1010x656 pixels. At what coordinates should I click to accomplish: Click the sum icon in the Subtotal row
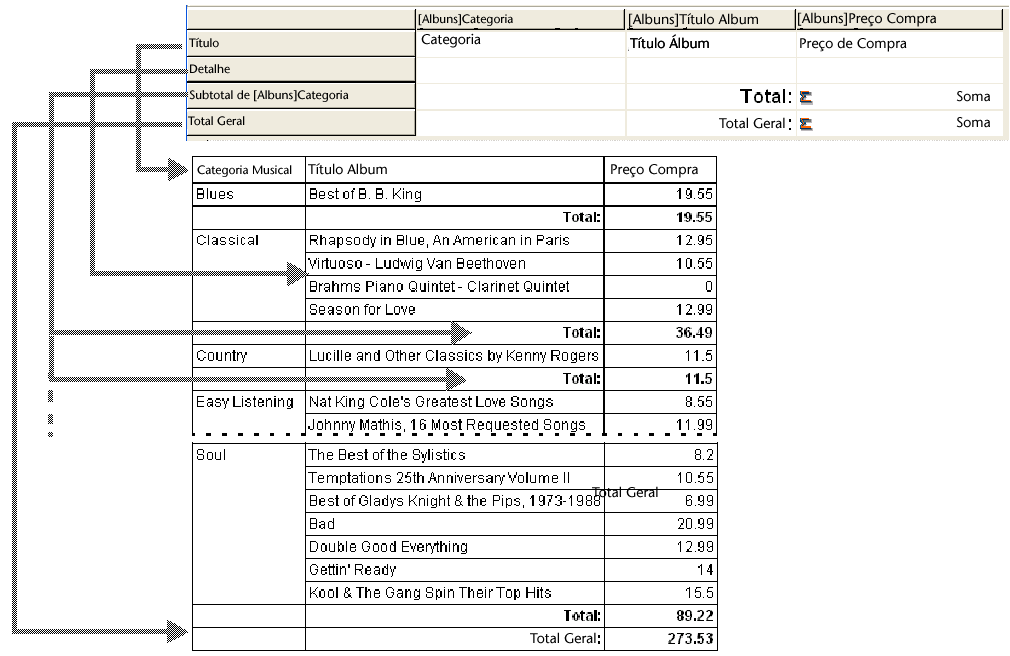point(806,97)
